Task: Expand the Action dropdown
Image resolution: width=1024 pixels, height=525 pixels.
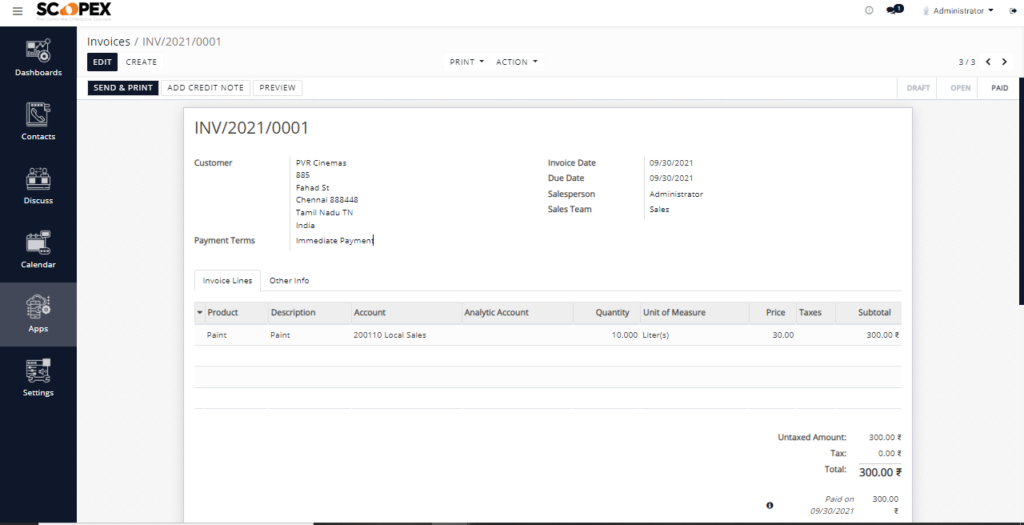Action: click(517, 62)
